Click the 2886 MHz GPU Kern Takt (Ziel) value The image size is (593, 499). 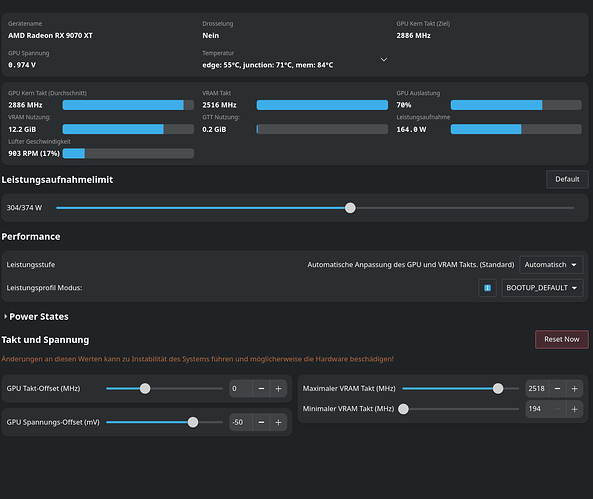point(413,36)
